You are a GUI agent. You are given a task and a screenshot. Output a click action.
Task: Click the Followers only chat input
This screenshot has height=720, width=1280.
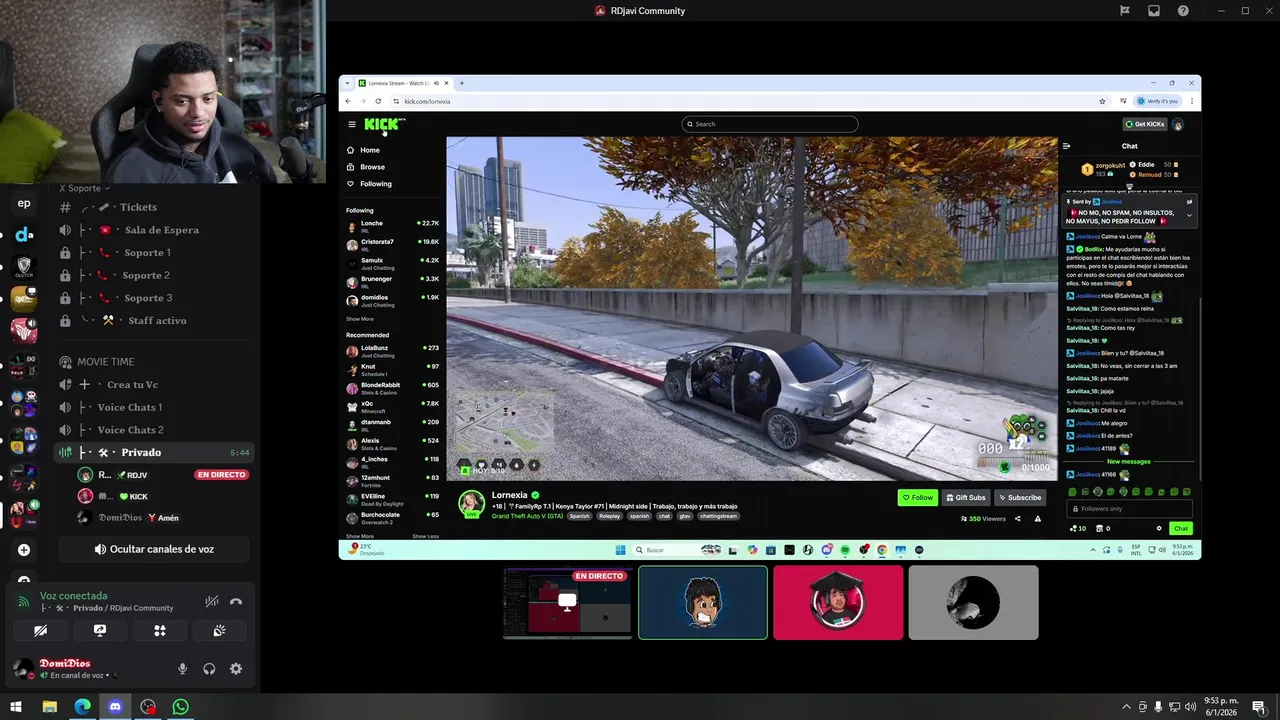(1130, 509)
